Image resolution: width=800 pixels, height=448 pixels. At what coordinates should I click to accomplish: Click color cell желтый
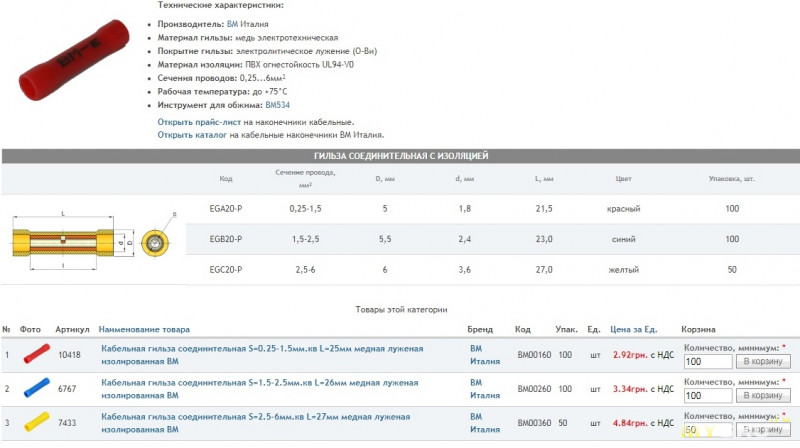(623, 270)
